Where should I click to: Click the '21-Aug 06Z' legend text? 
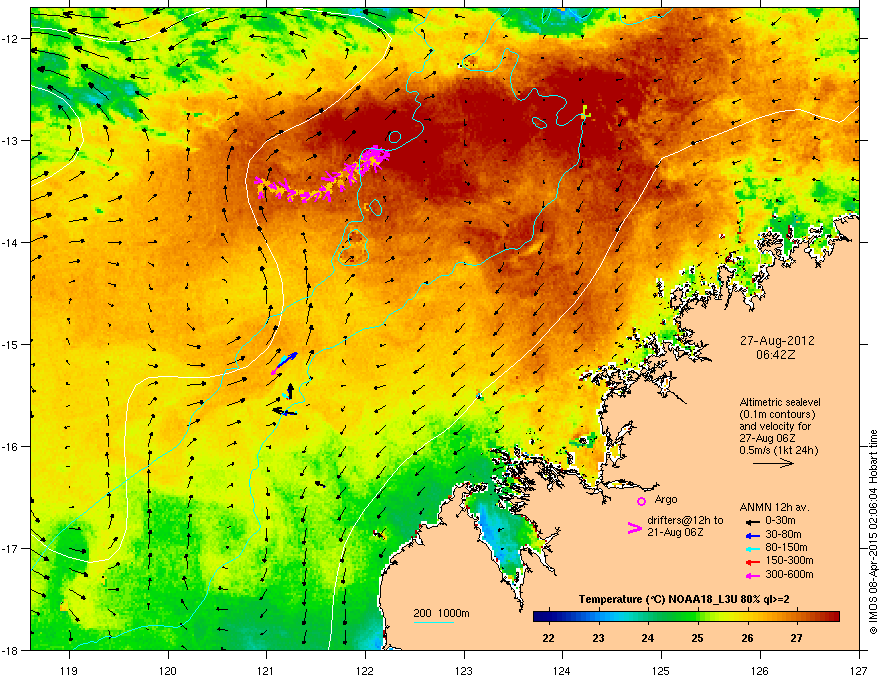pos(675,532)
